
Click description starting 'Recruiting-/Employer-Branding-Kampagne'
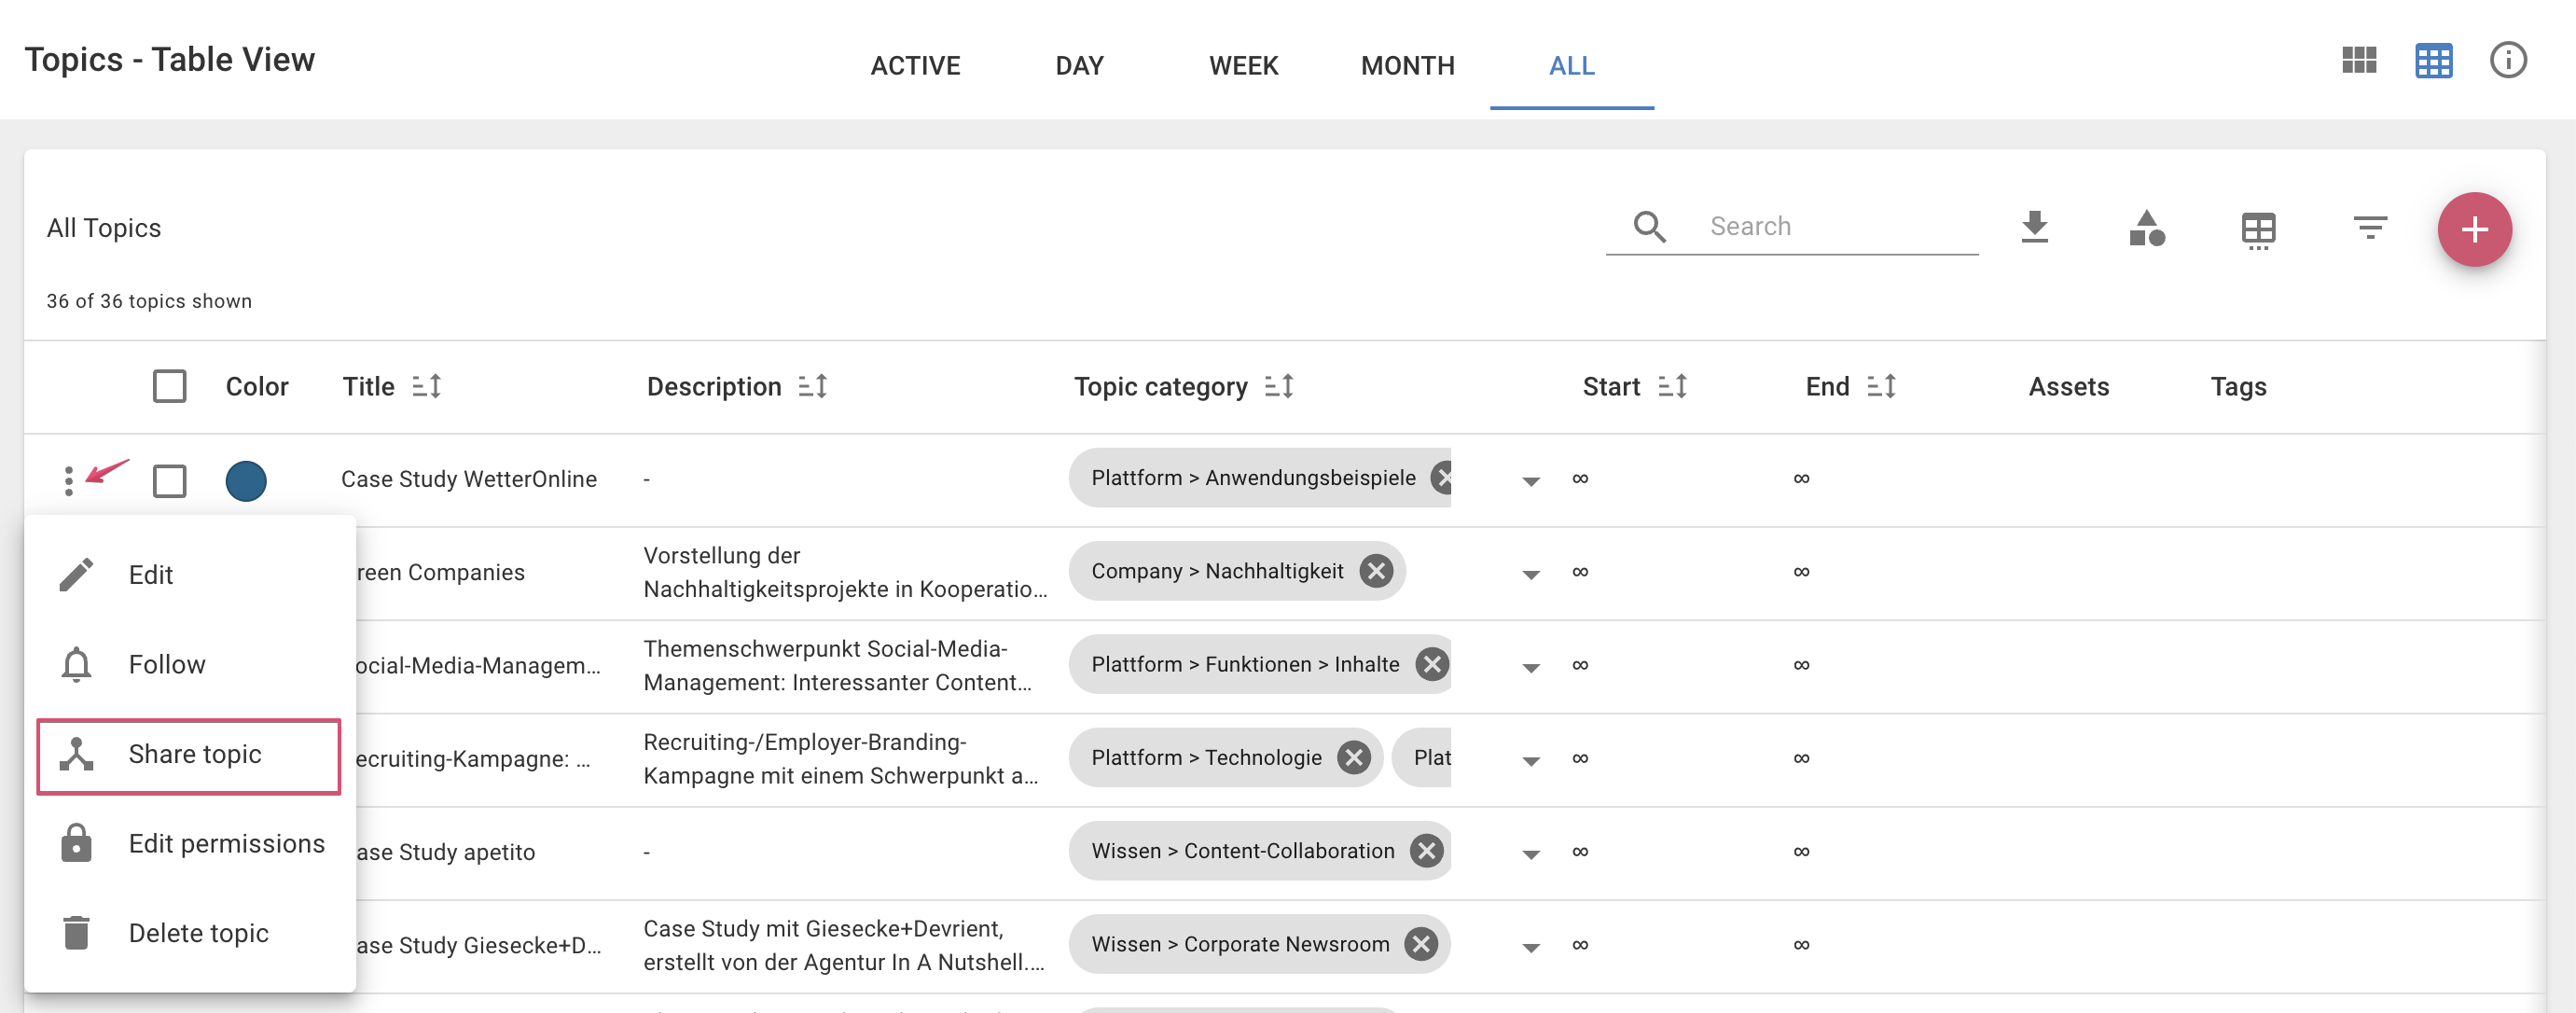point(840,759)
